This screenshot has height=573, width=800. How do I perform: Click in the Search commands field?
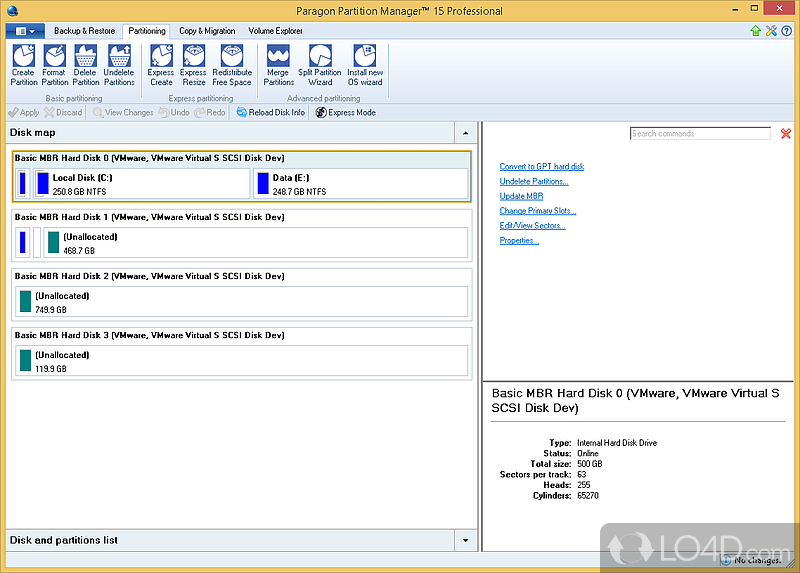click(700, 134)
